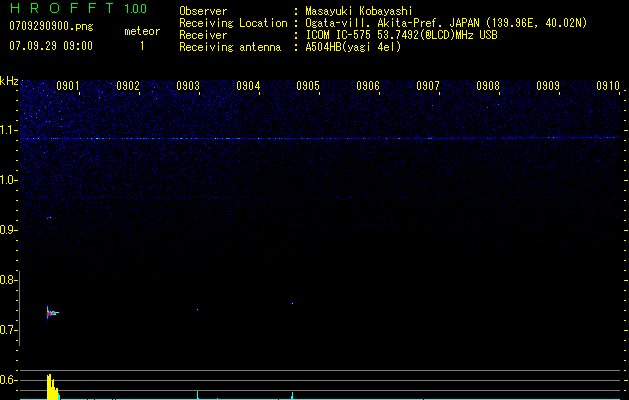Click the 0.6 kHz axis label
629x400 pixels.
(x=8, y=380)
